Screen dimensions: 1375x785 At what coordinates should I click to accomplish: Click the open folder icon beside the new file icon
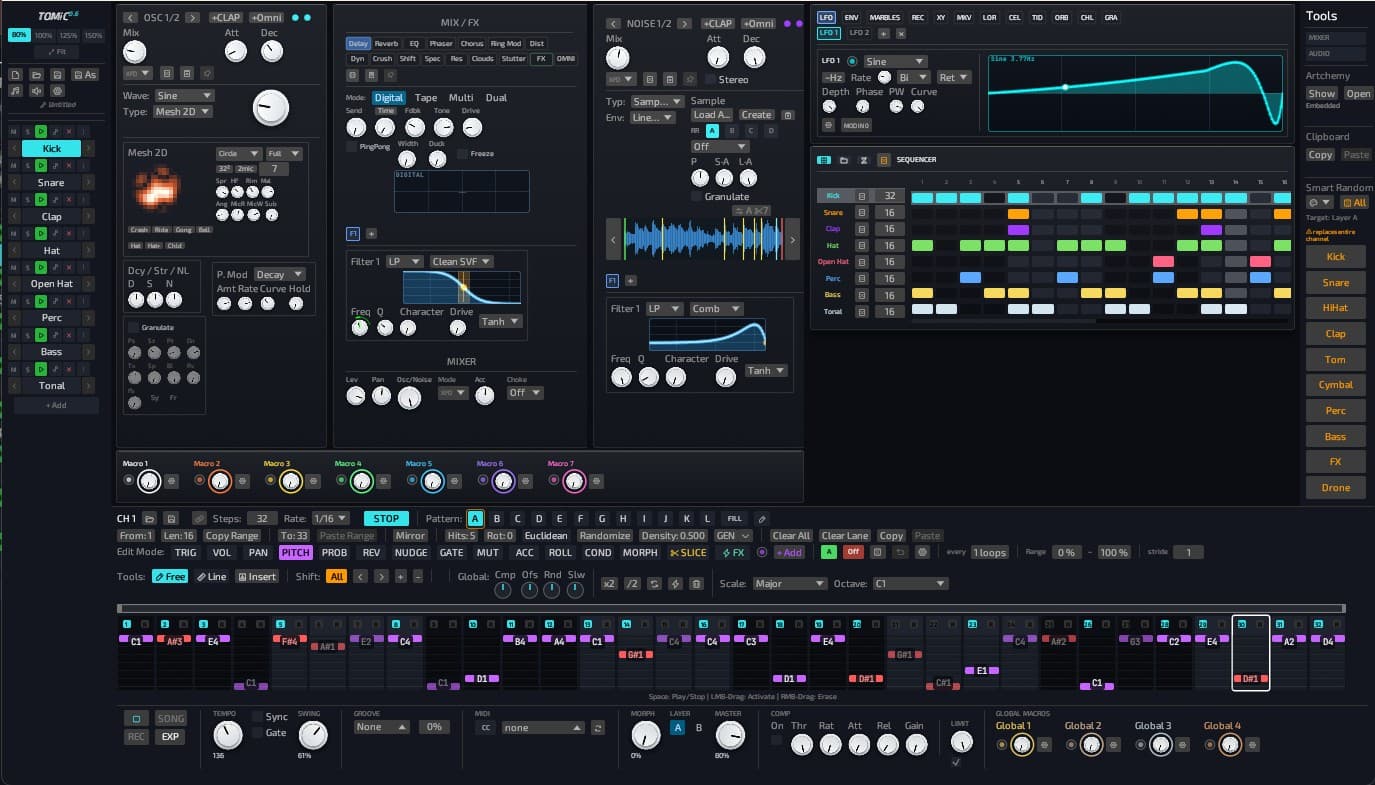(37, 74)
